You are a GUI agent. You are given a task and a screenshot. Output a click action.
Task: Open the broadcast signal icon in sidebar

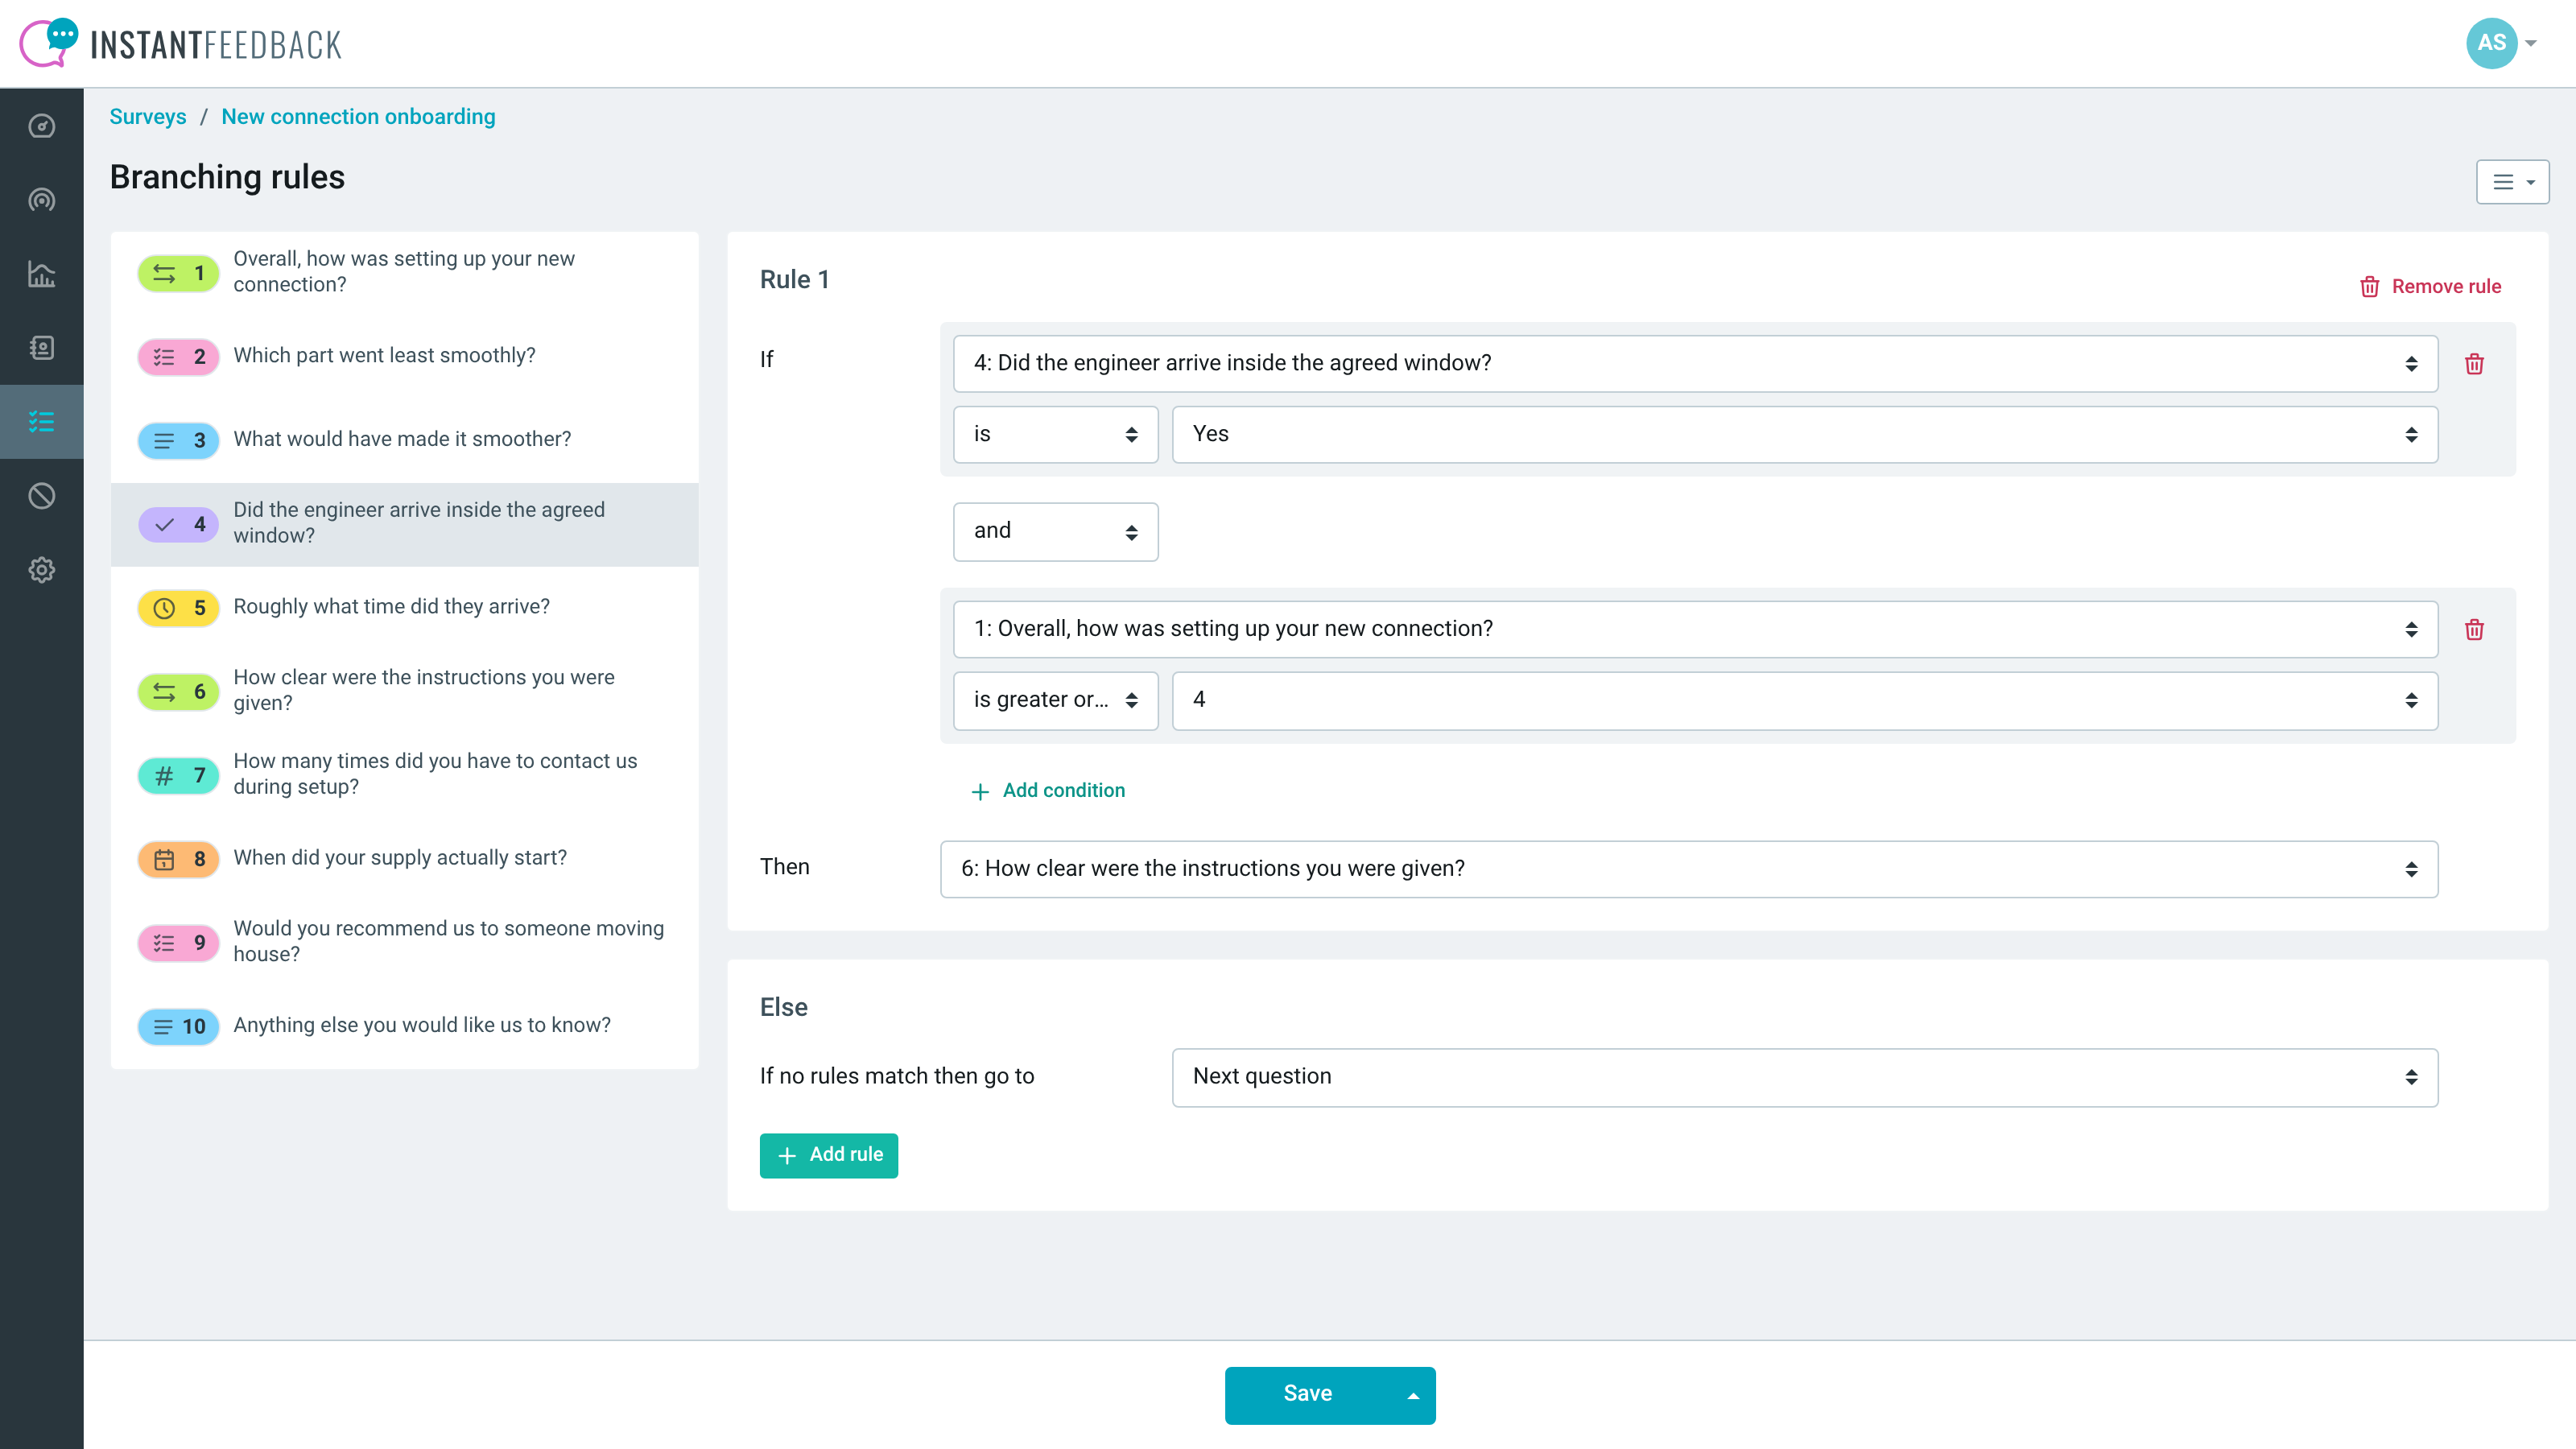tap(41, 200)
